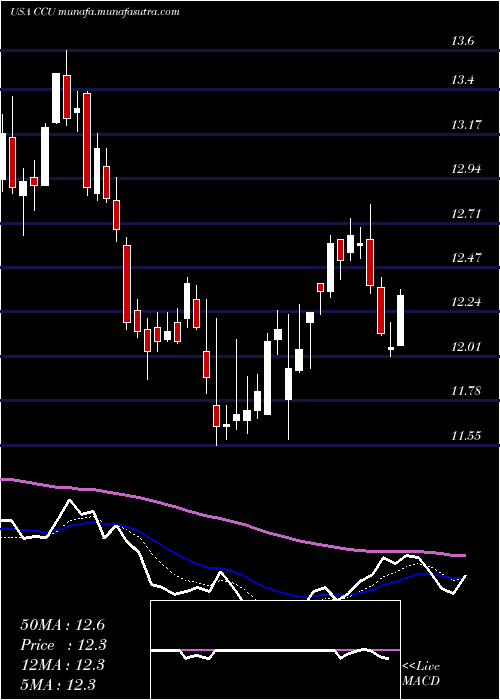Click the '50MA : 12.6' legend entry
This screenshot has width=500, height=700.
pyautogui.click(x=62, y=625)
